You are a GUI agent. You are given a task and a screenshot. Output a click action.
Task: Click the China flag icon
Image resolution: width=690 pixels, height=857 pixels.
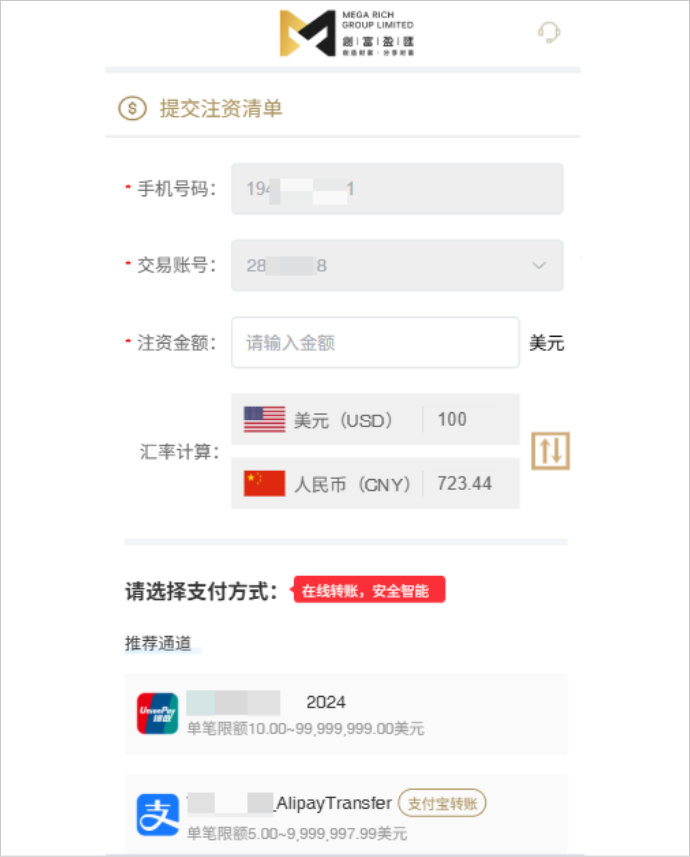pyautogui.click(x=264, y=483)
